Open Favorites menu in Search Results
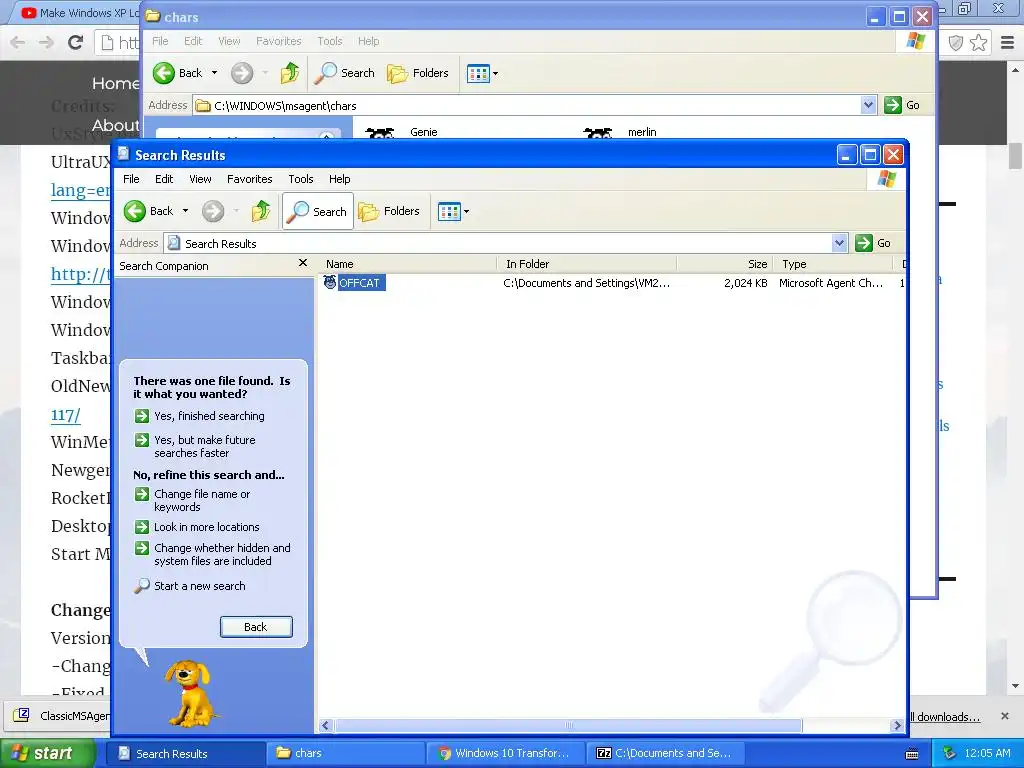Screen dimensions: 1024x768 (249, 179)
